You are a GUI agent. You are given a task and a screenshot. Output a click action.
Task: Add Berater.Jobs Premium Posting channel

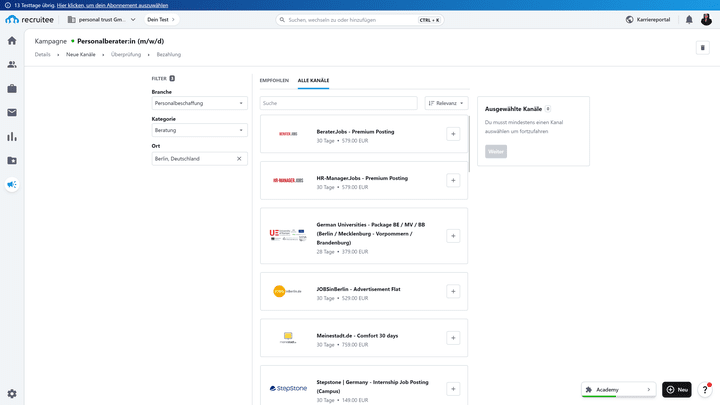click(x=453, y=134)
